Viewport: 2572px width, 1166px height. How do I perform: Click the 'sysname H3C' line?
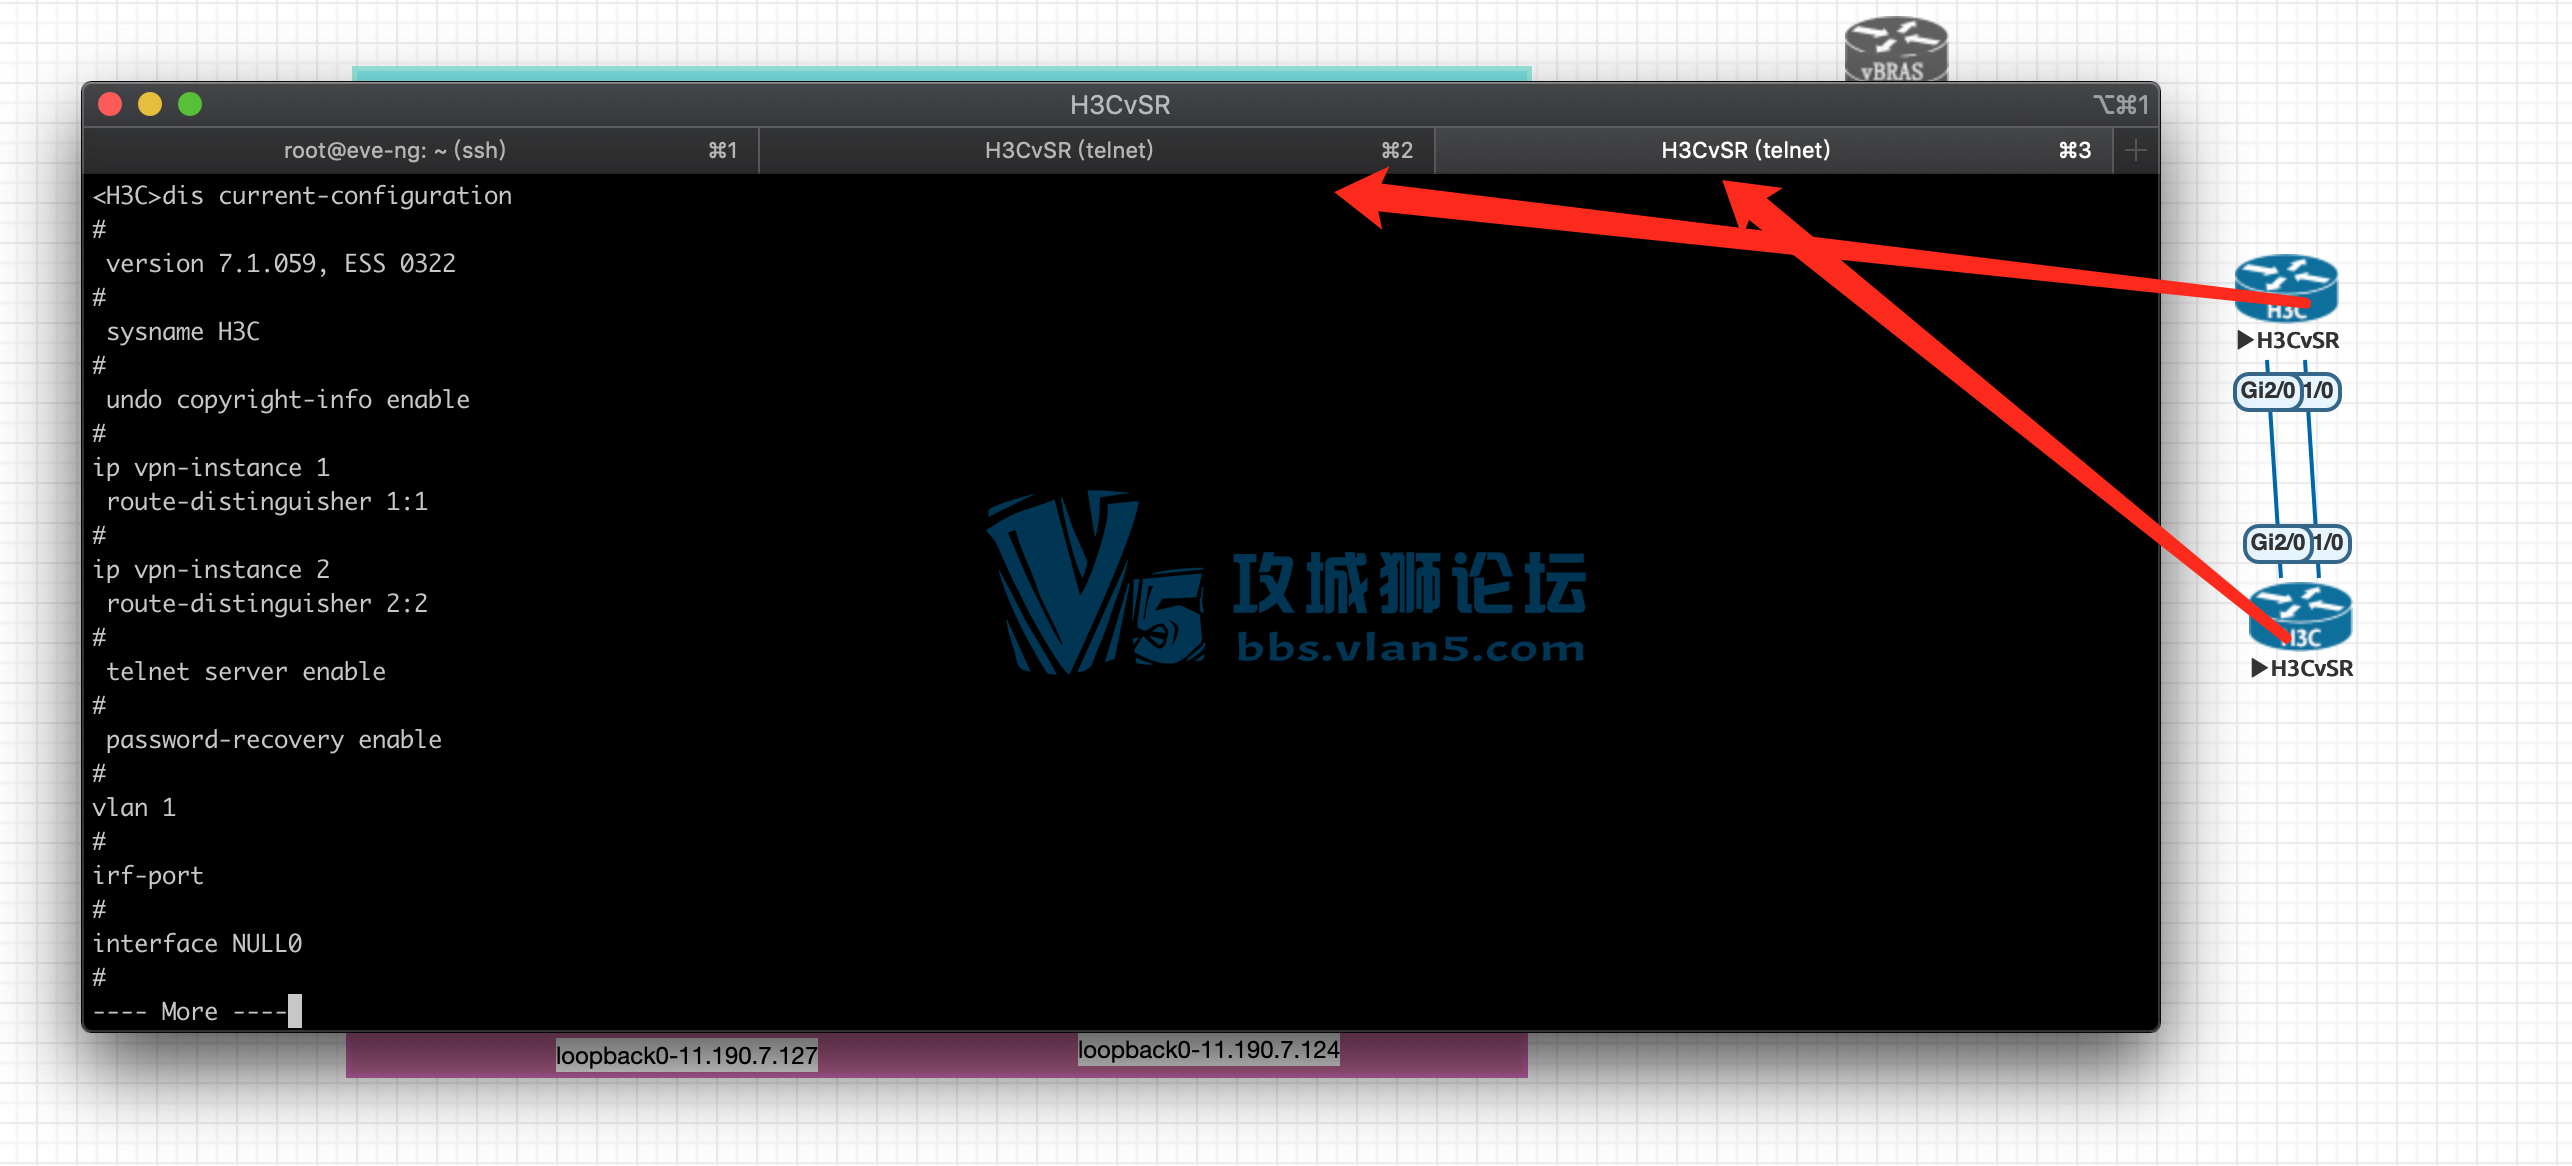(x=183, y=331)
